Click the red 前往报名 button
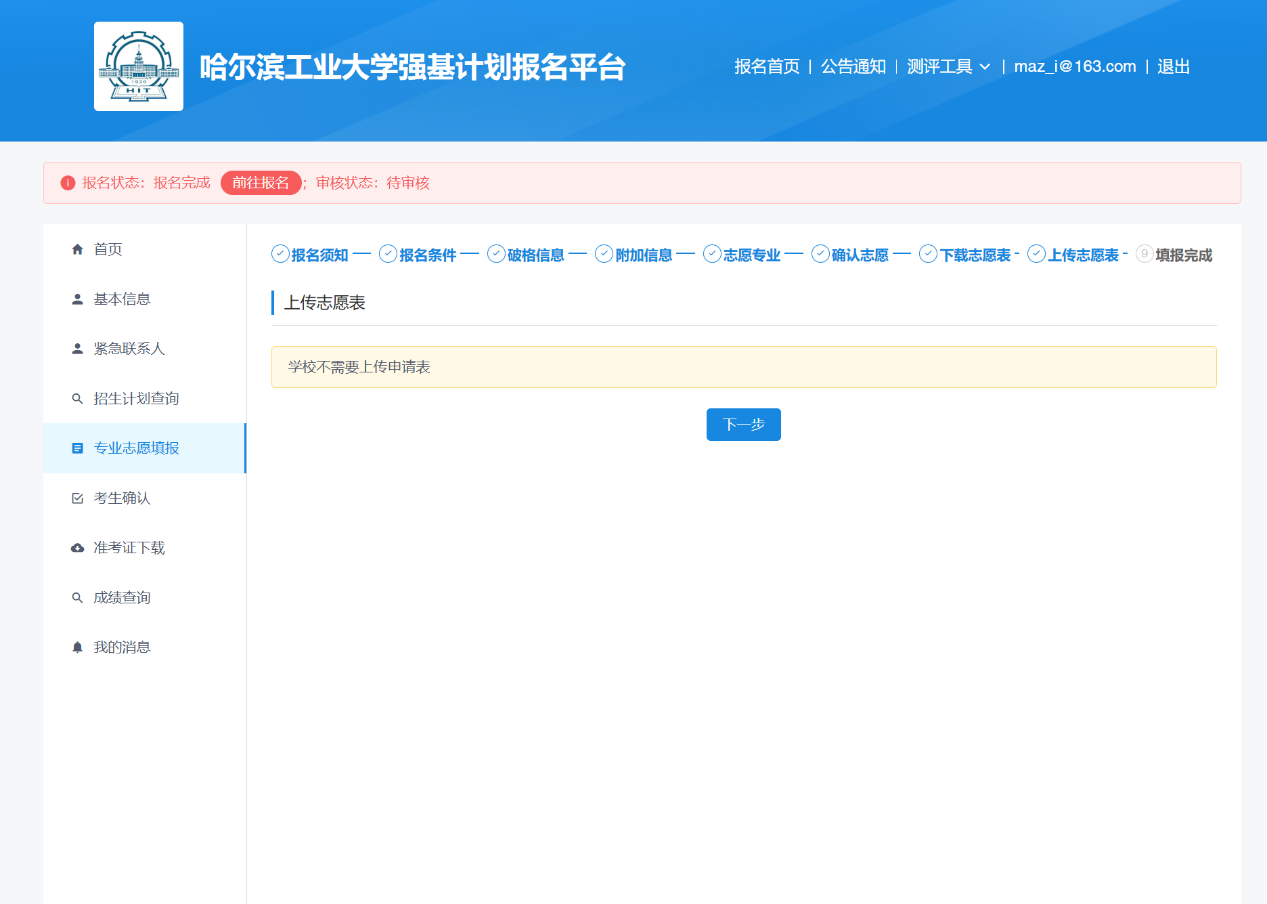The height and width of the screenshot is (904, 1267). tap(261, 183)
